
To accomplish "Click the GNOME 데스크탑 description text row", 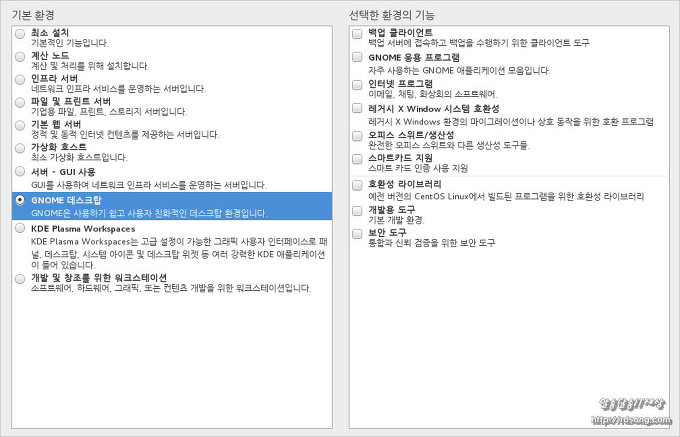I will point(150,213).
